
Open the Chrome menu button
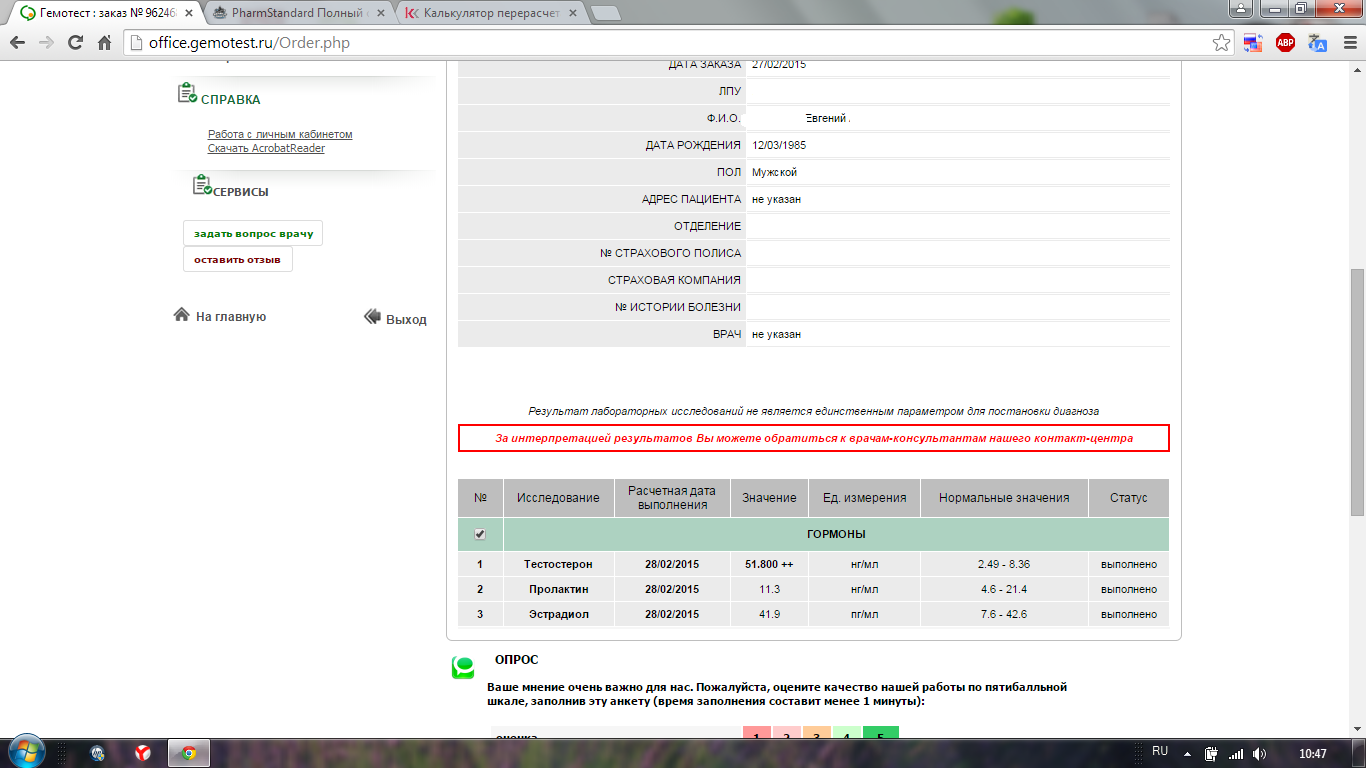coord(1348,43)
